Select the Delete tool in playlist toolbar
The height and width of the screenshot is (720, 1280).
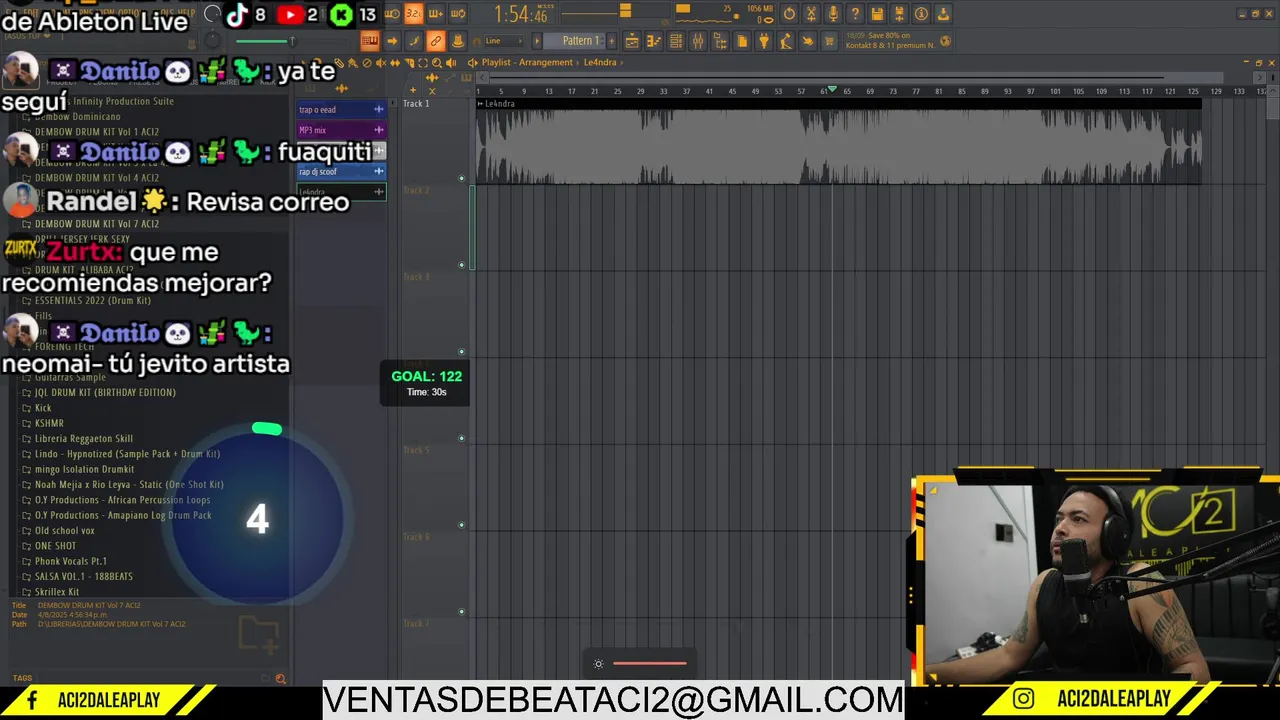click(x=367, y=62)
